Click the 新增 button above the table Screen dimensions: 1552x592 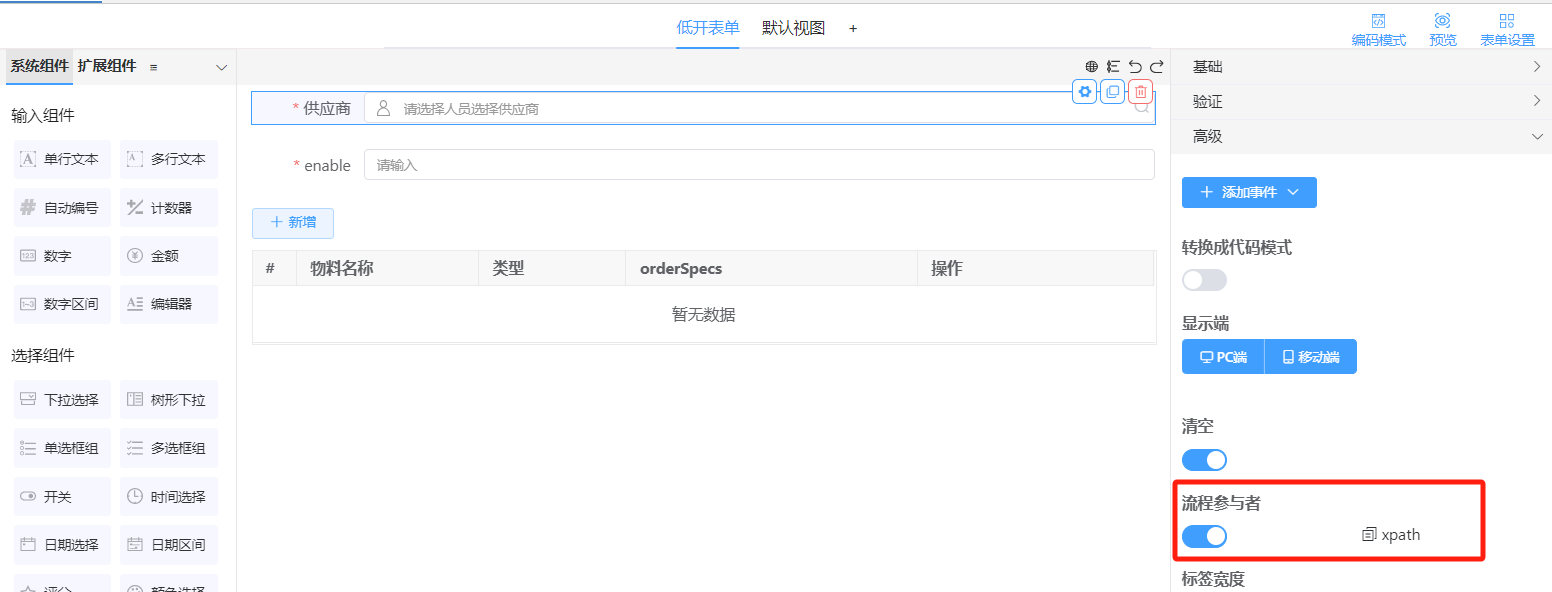click(292, 223)
